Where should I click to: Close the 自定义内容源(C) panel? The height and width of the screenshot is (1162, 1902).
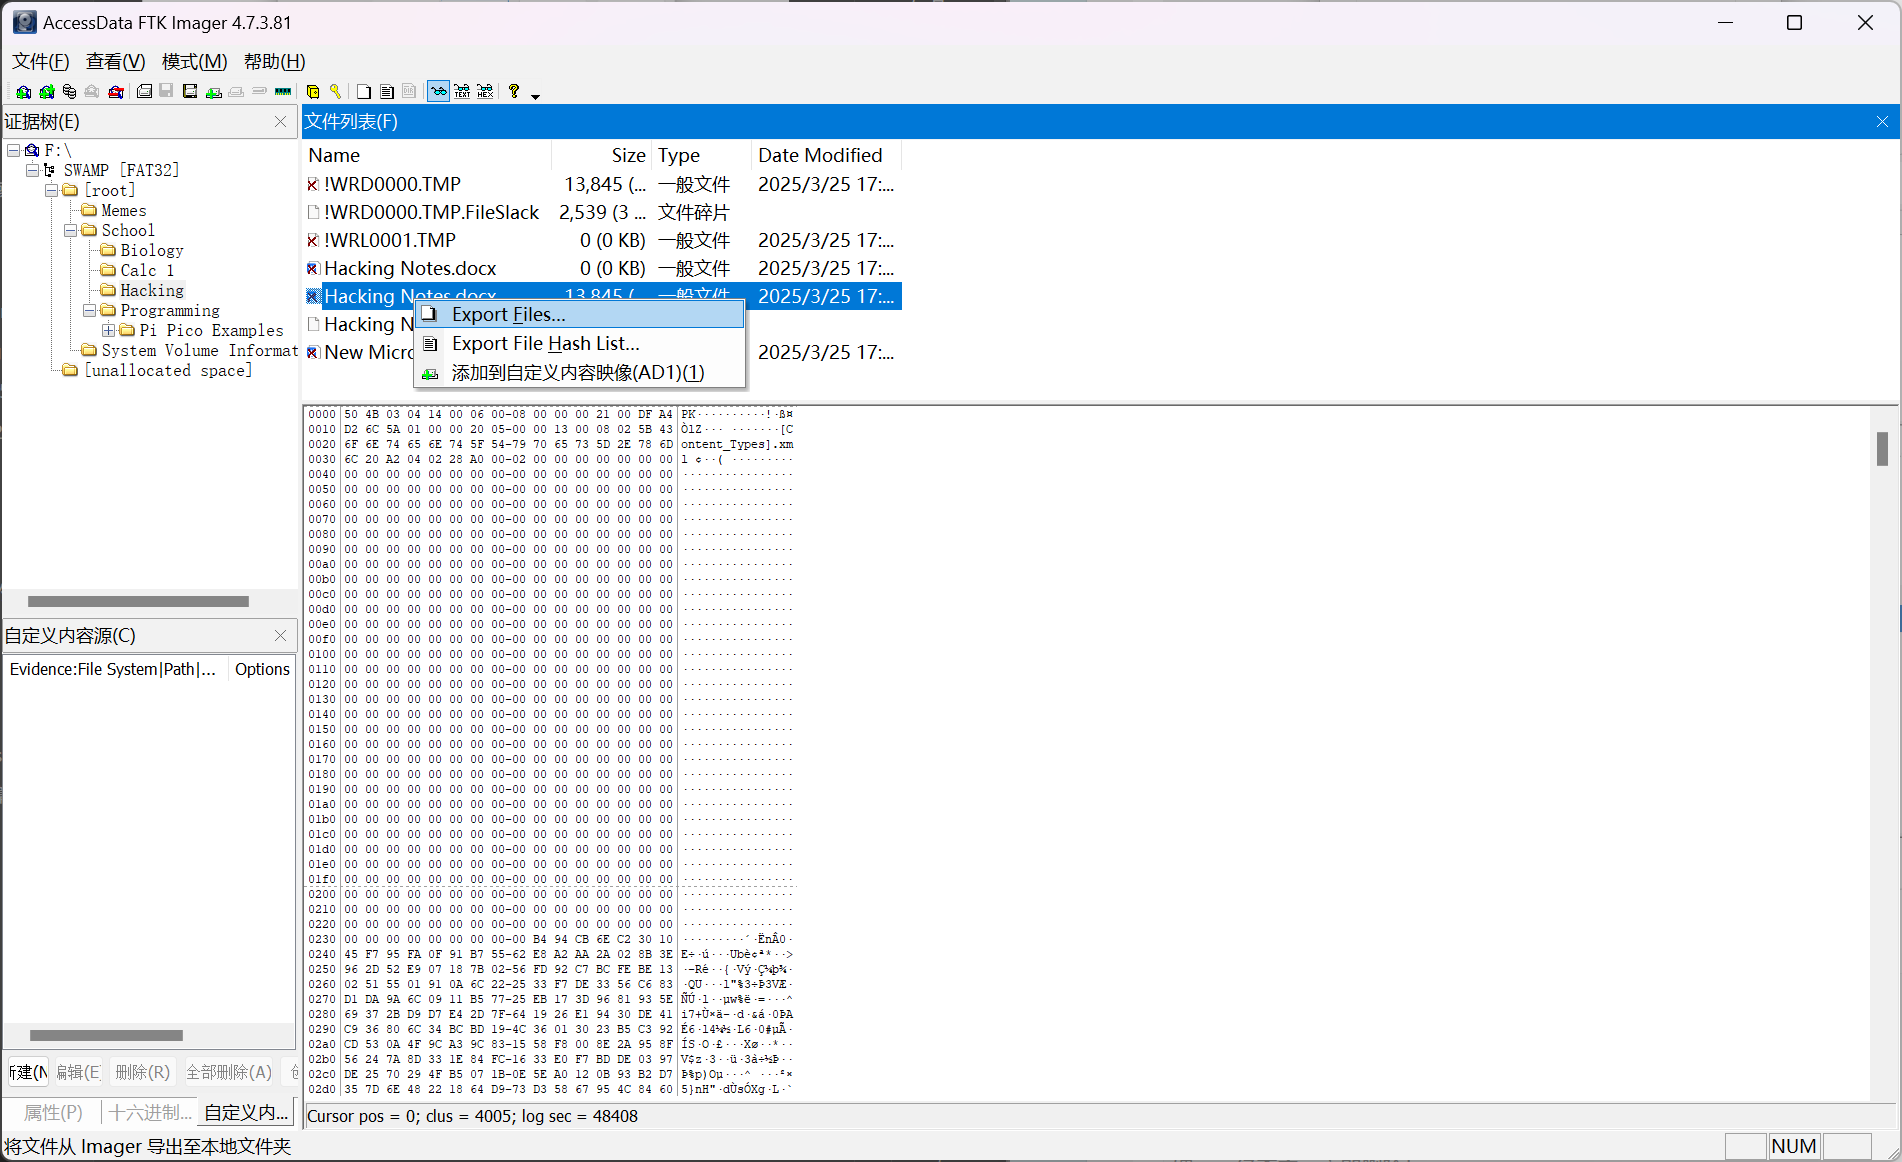[x=281, y=635]
